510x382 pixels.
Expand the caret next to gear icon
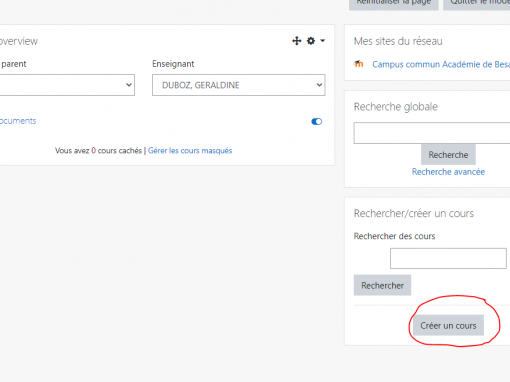click(322, 41)
